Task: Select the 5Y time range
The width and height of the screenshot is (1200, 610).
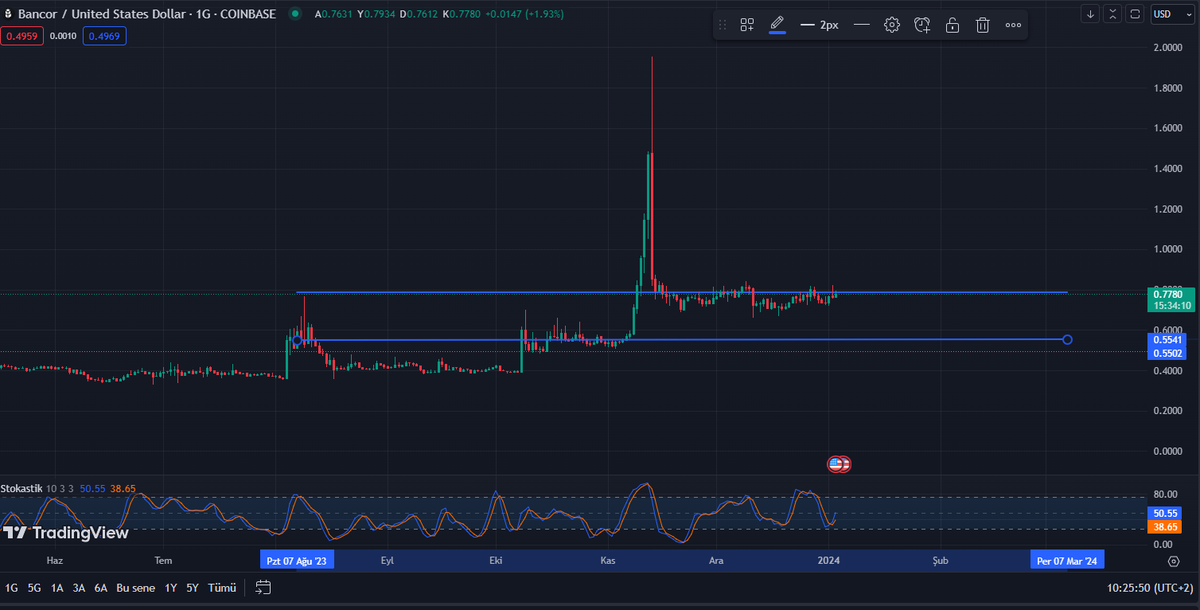Action: click(x=193, y=588)
